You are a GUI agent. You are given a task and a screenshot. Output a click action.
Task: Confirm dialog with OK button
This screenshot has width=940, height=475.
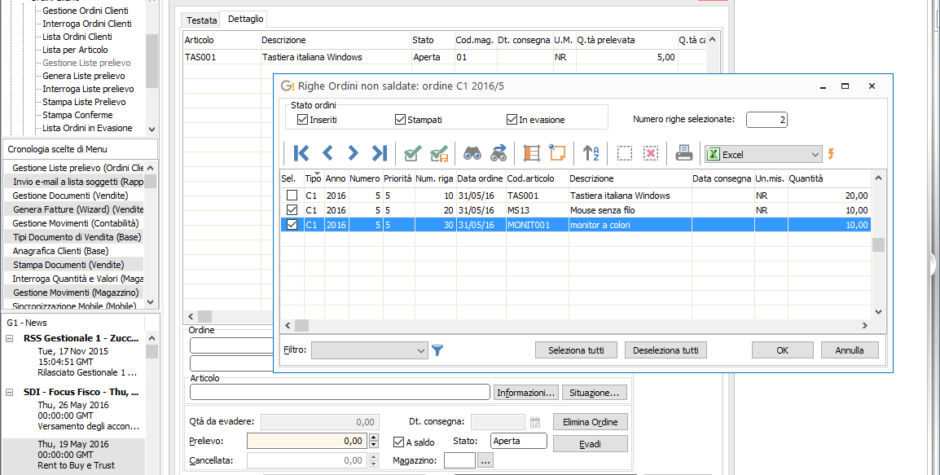point(782,350)
